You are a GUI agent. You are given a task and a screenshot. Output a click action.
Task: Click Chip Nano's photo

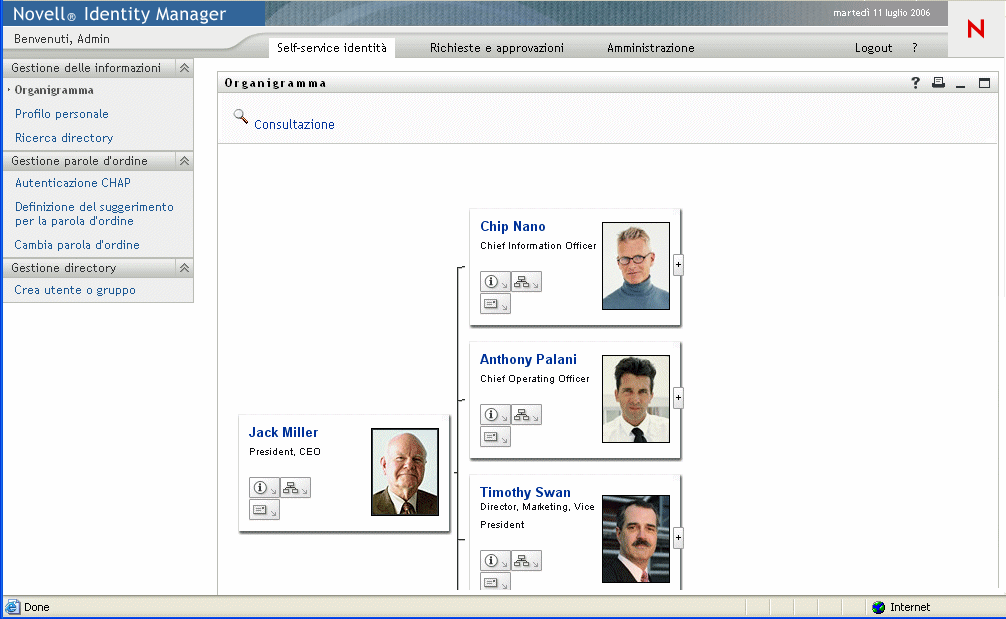636,266
